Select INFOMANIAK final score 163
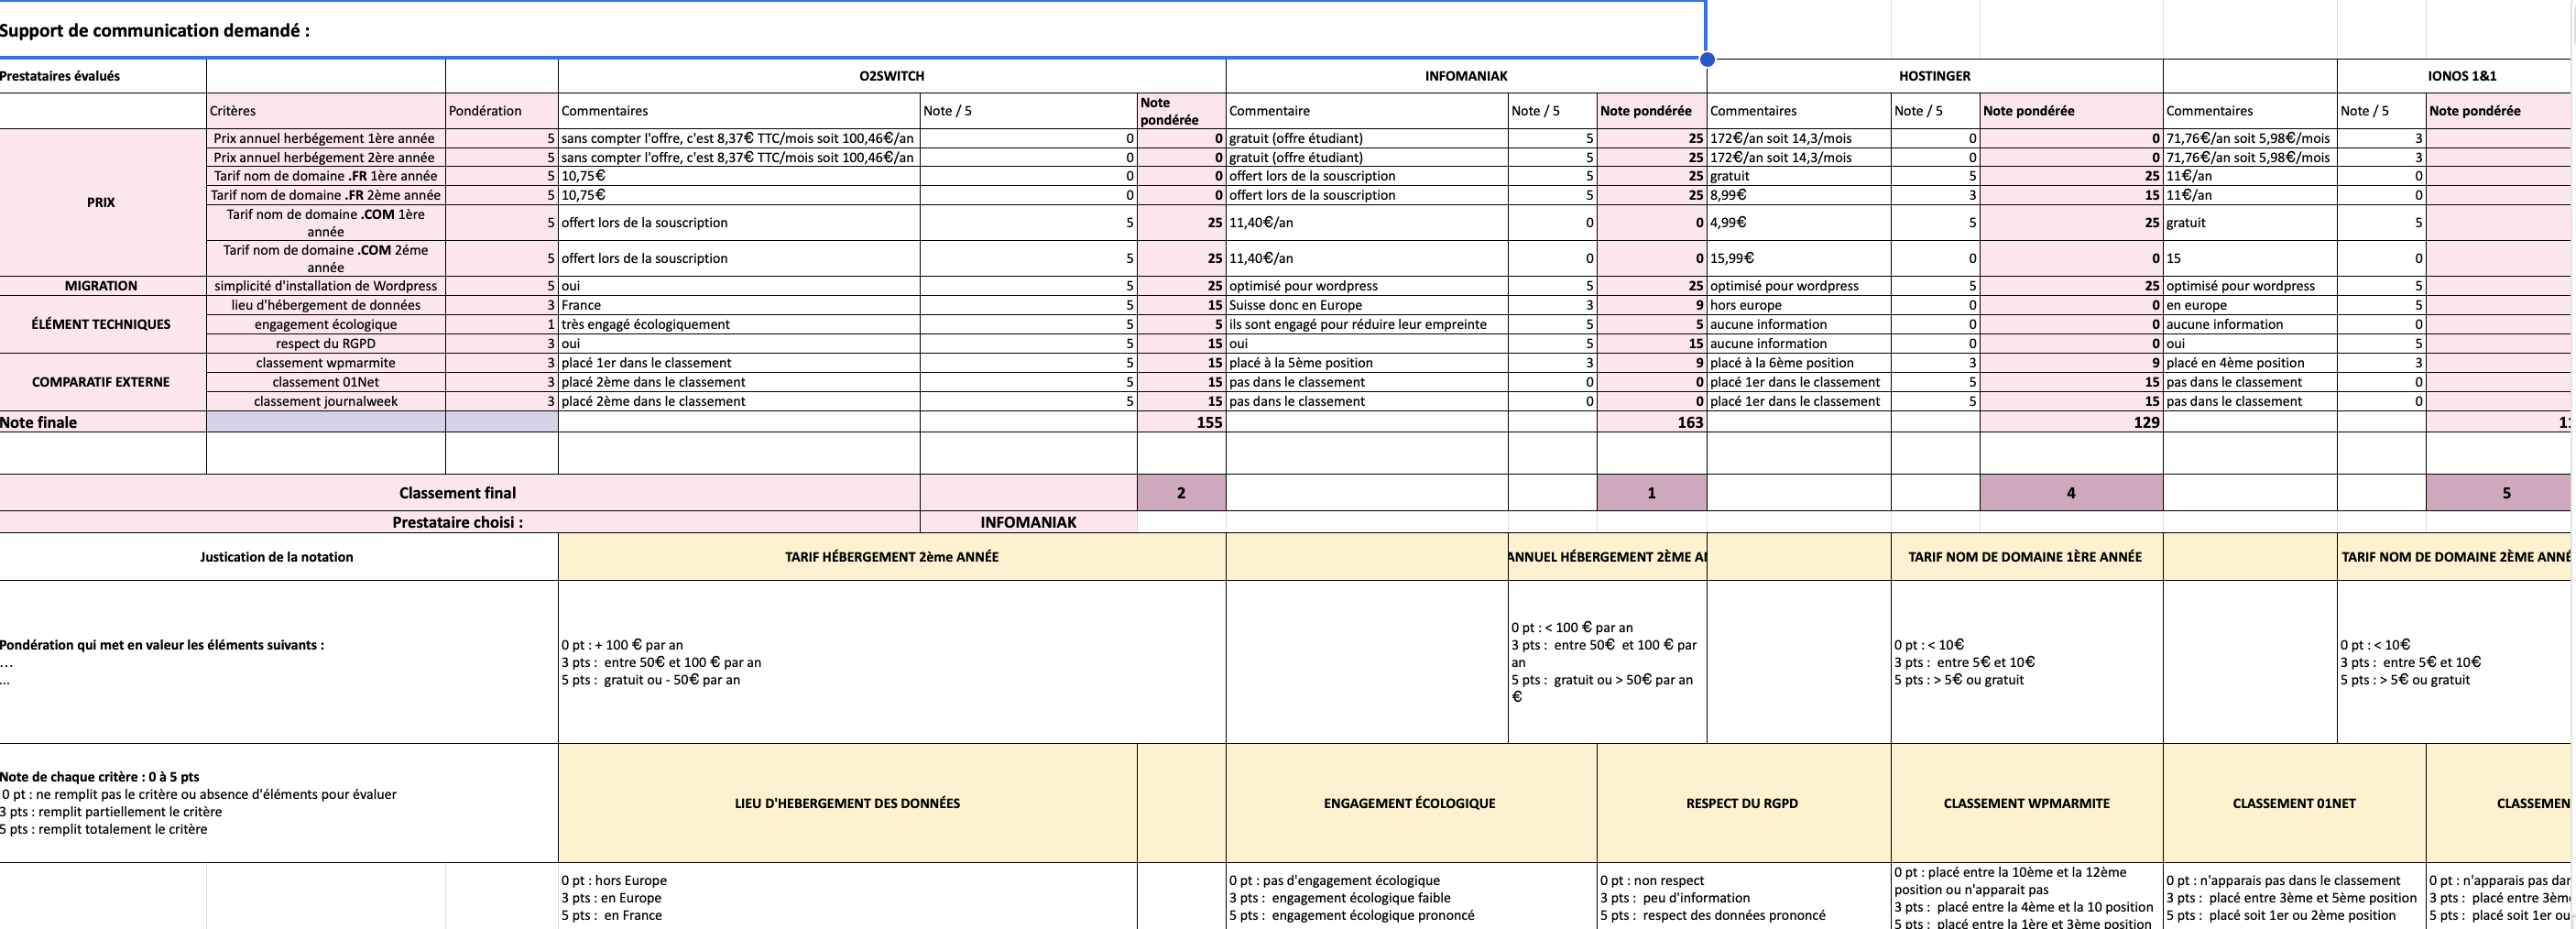Viewport: 2576px width, 929px height. (x=1652, y=422)
